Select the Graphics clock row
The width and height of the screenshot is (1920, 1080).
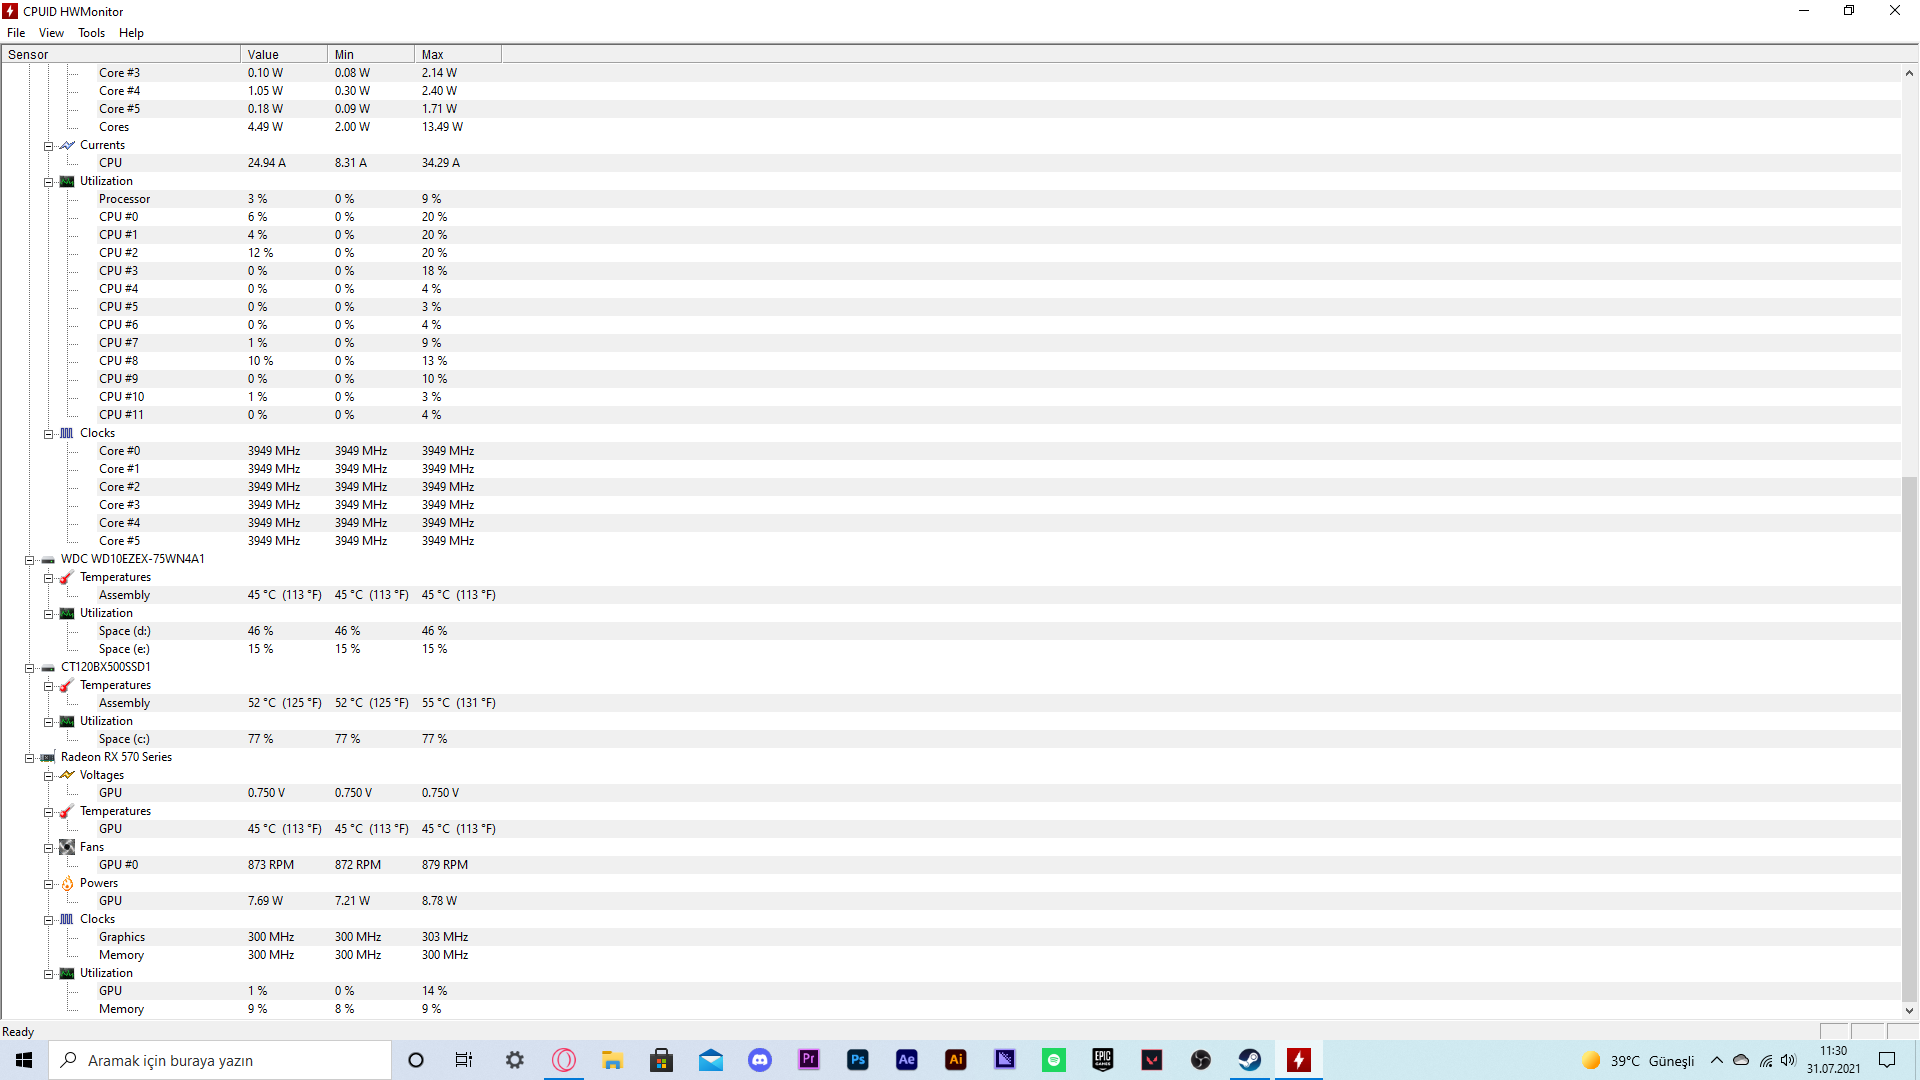[950, 937]
